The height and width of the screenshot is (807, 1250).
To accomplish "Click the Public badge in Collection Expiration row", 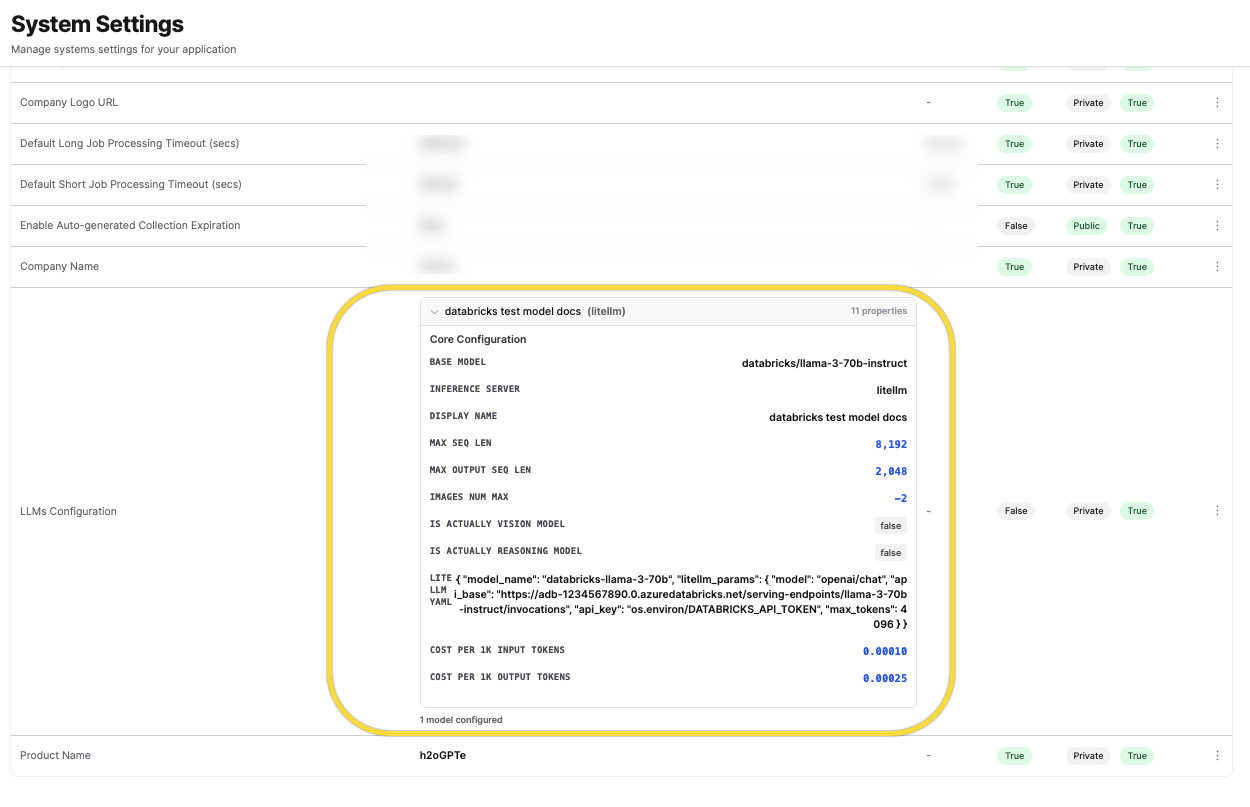I will click(x=1086, y=226).
